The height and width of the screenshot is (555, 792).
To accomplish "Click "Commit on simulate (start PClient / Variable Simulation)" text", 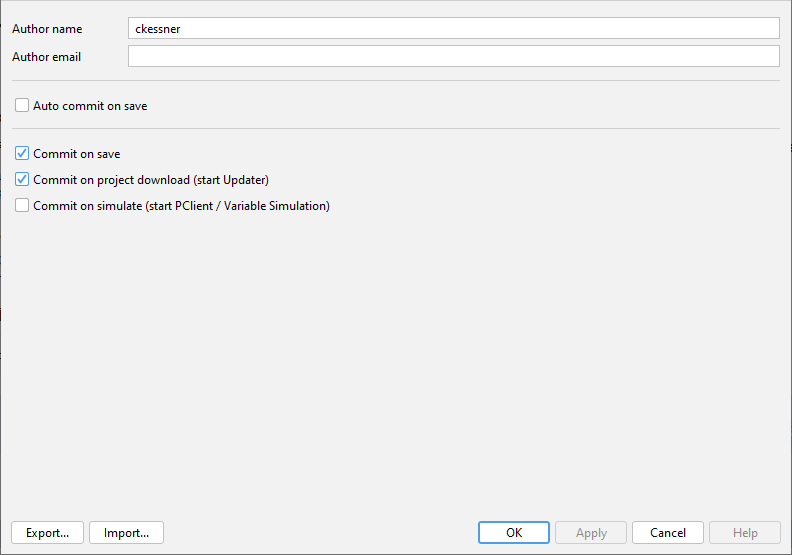I will point(181,206).
